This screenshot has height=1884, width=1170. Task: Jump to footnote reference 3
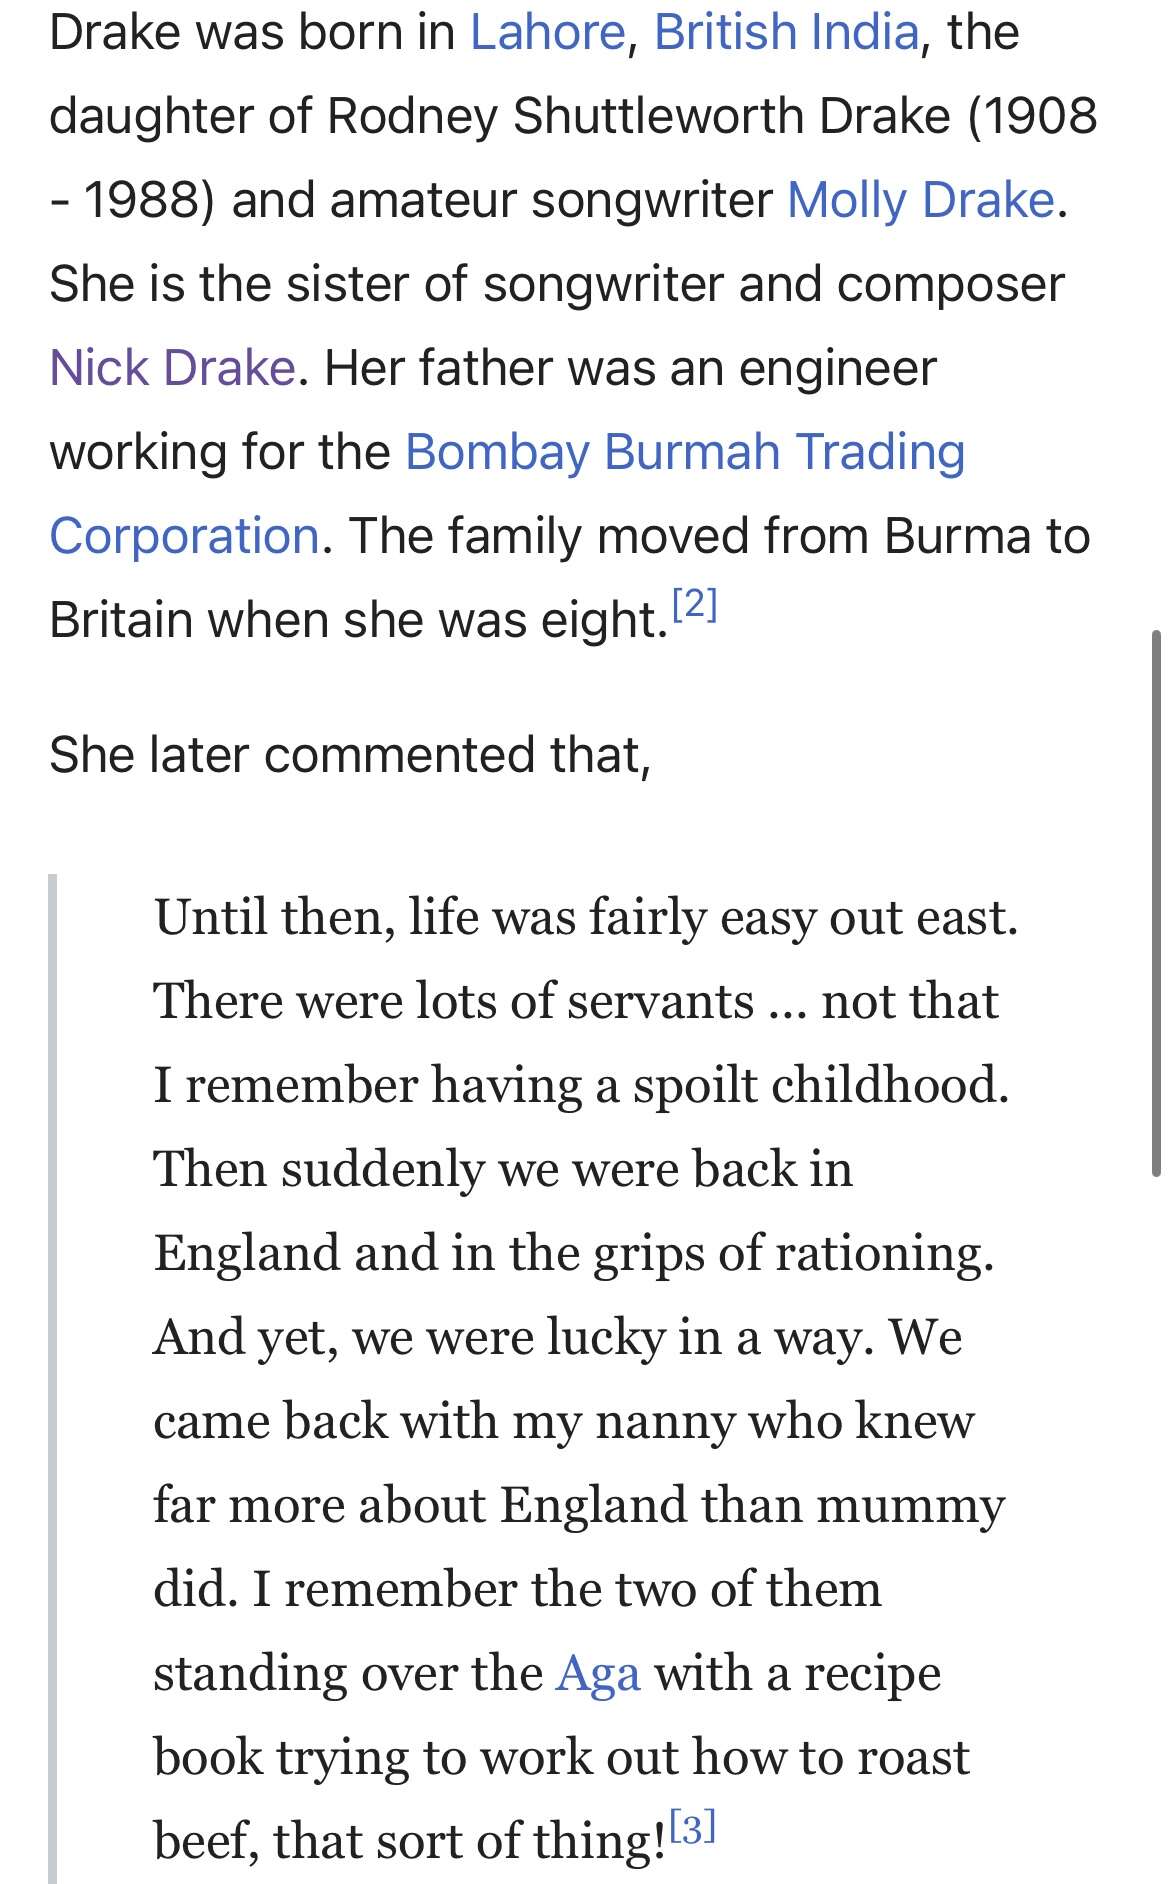pyautogui.click(x=692, y=1828)
